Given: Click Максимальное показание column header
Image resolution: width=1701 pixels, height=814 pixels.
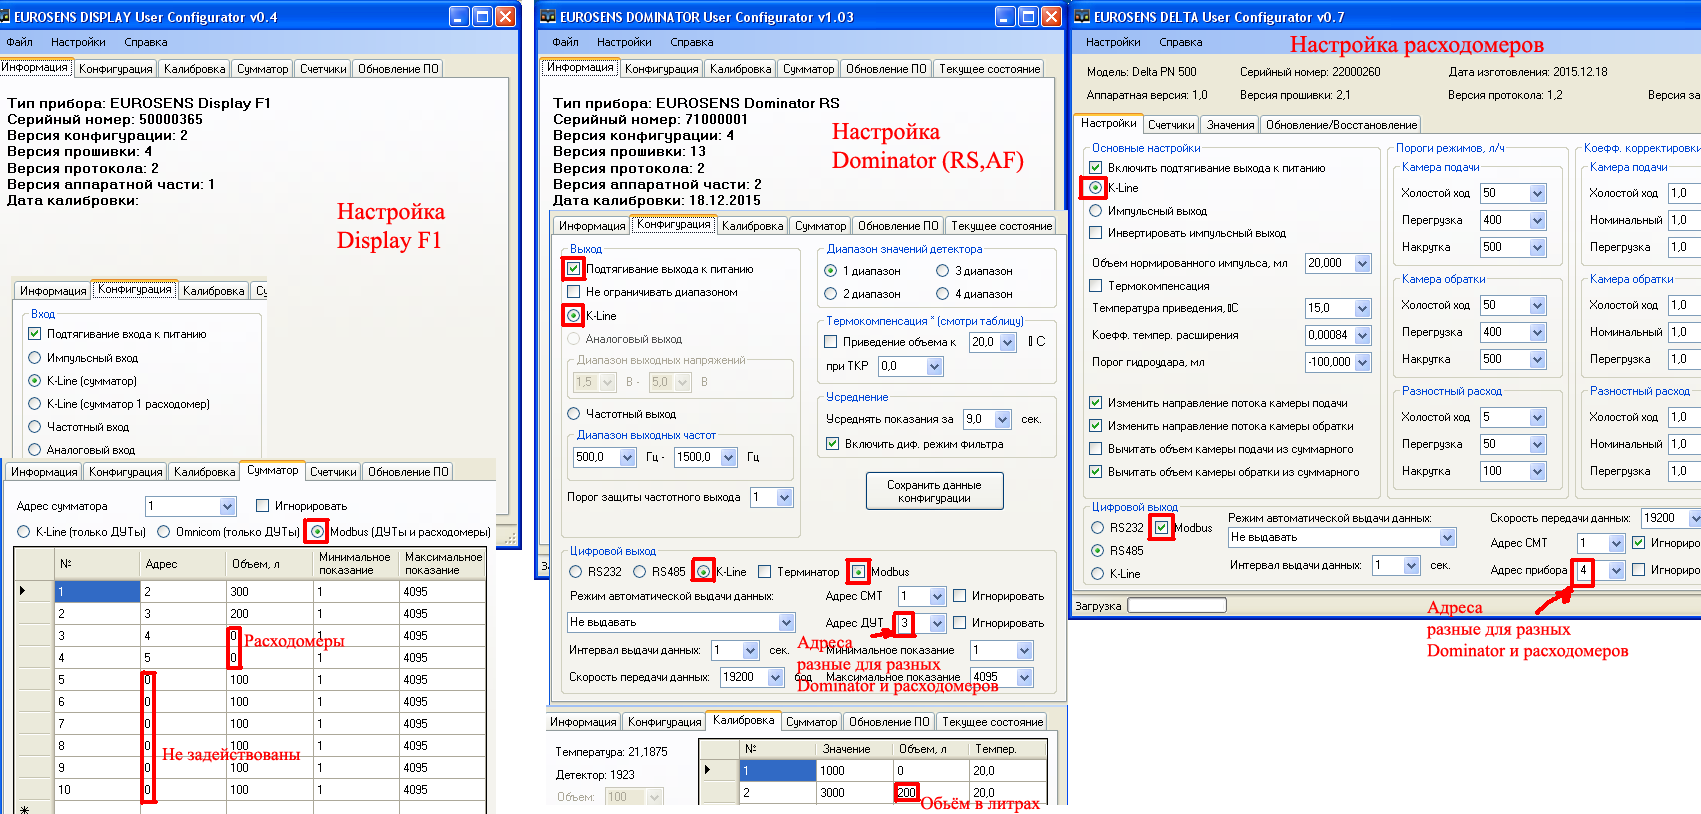Looking at the screenshot, I should (443, 564).
